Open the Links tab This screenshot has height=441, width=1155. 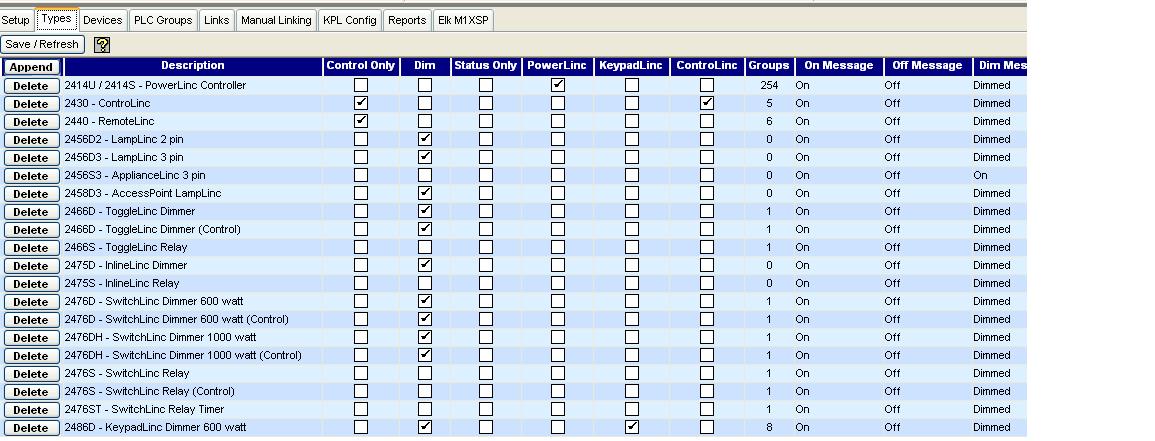tap(217, 20)
